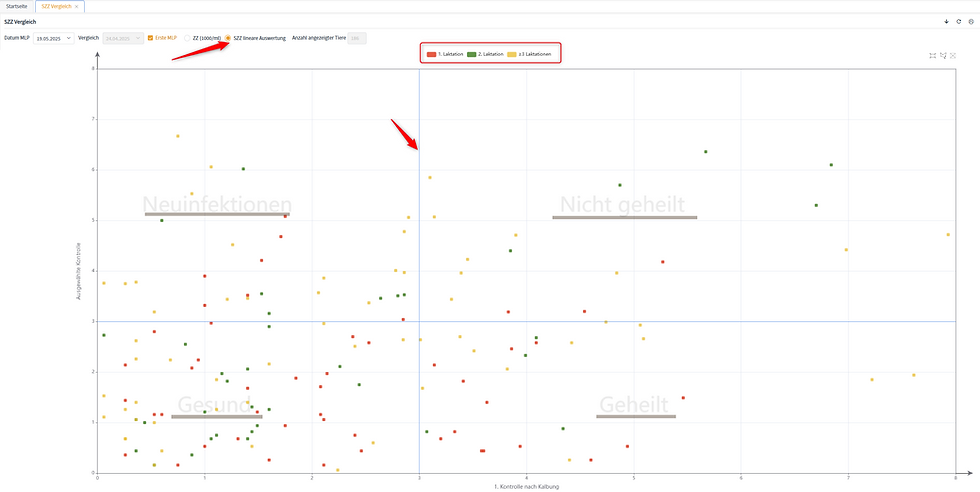Image resolution: width=980 pixels, height=492 pixels.
Task: Activate the polygon selection chart tool
Action: 943,56
